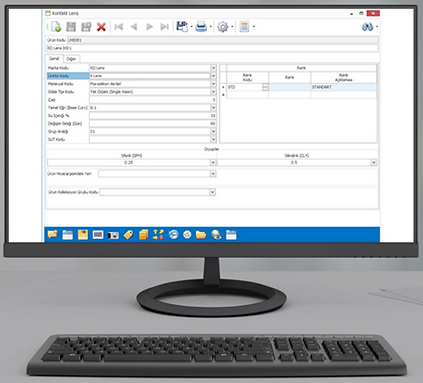Click the description field below Ürün Kodu
Screen dimensions: 423x383
pos(212,48)
